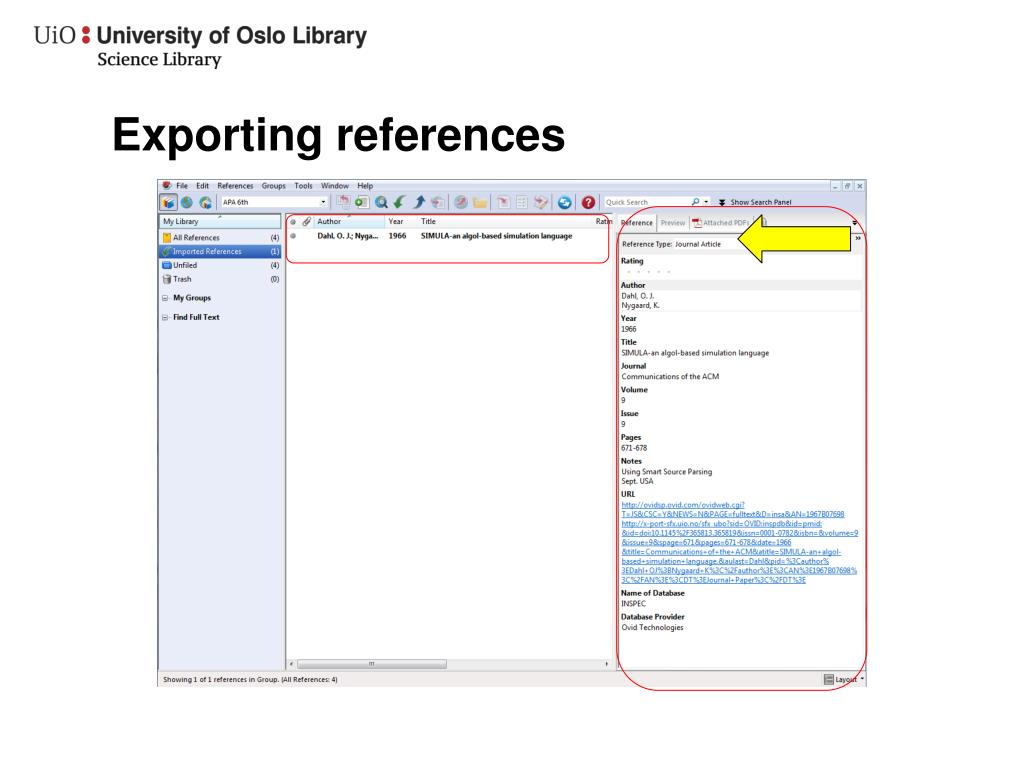Click the Open Link toolbar icon
Screen dimensions: 1024x768
(460, 202)
